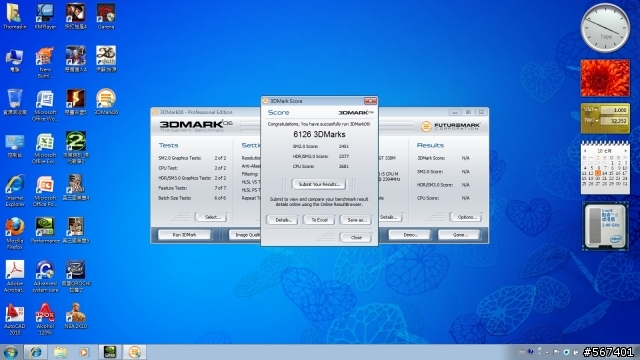
Task: Go to previous month in calendar gadget
Action: click(x=585, y=151)
